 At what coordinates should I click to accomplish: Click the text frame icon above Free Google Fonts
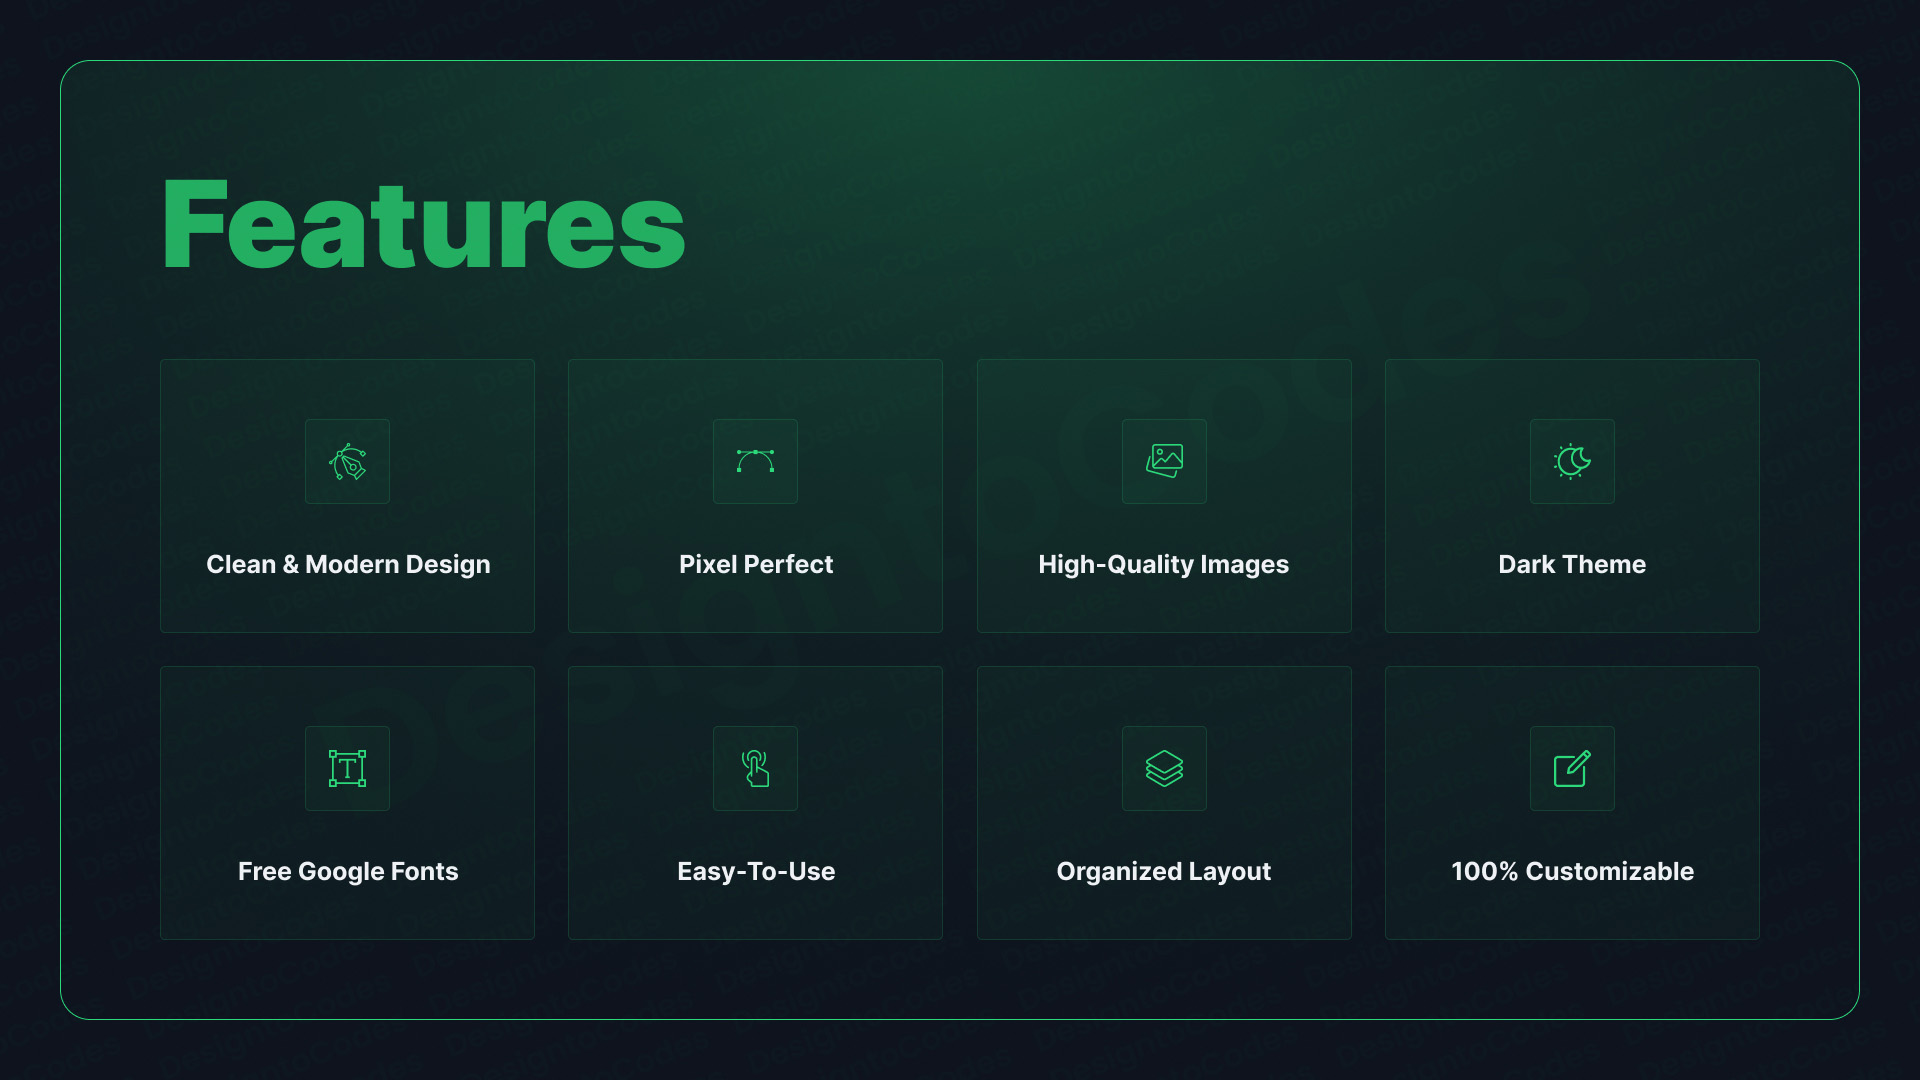click(347, 769)
